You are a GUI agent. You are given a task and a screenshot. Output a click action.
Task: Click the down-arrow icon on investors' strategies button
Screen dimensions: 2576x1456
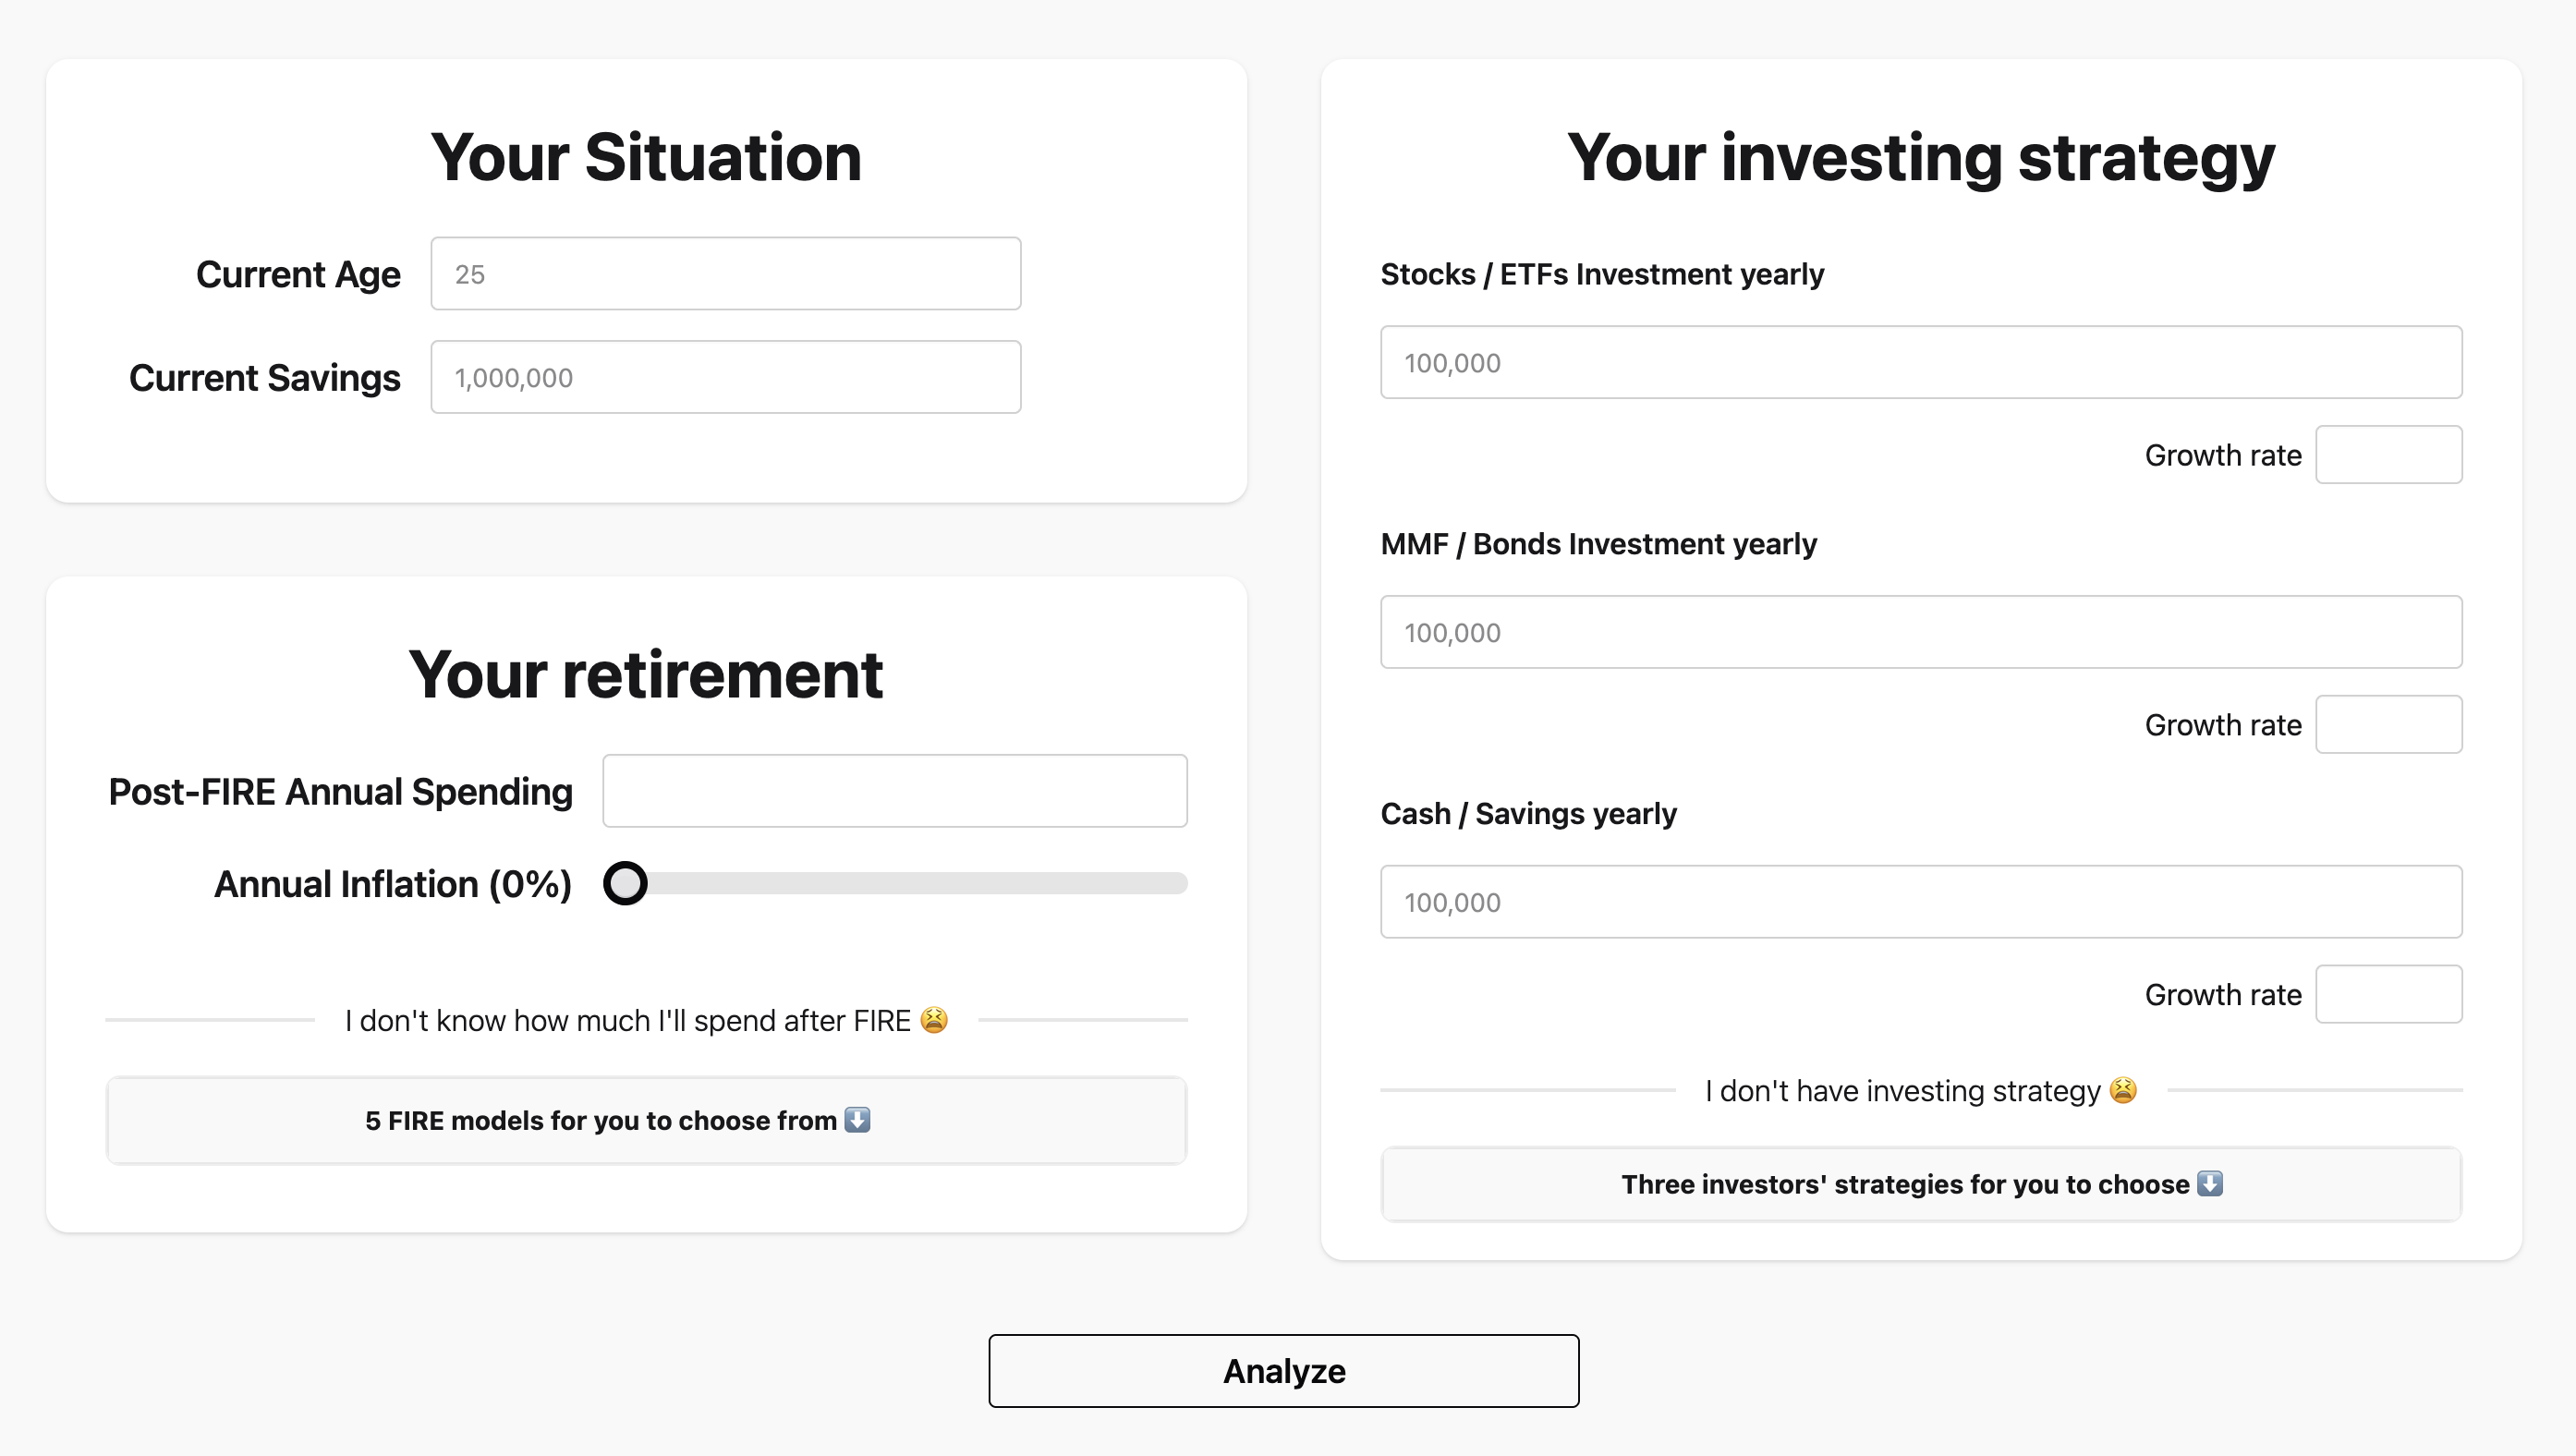(2209, 1184)
